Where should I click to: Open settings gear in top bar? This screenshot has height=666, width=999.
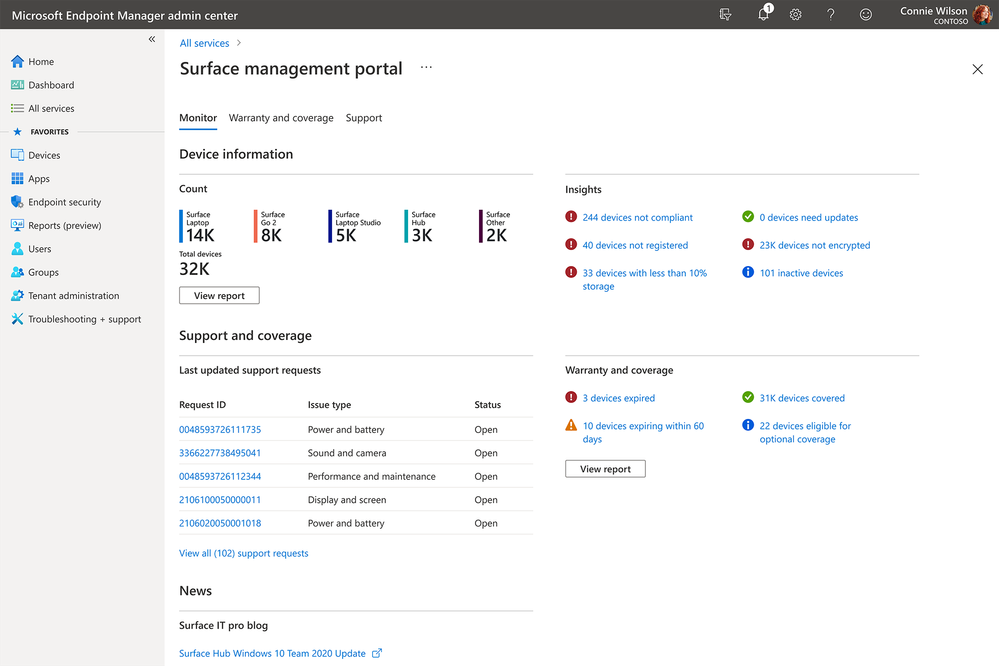pyautogui.click(x=796, y=14)
